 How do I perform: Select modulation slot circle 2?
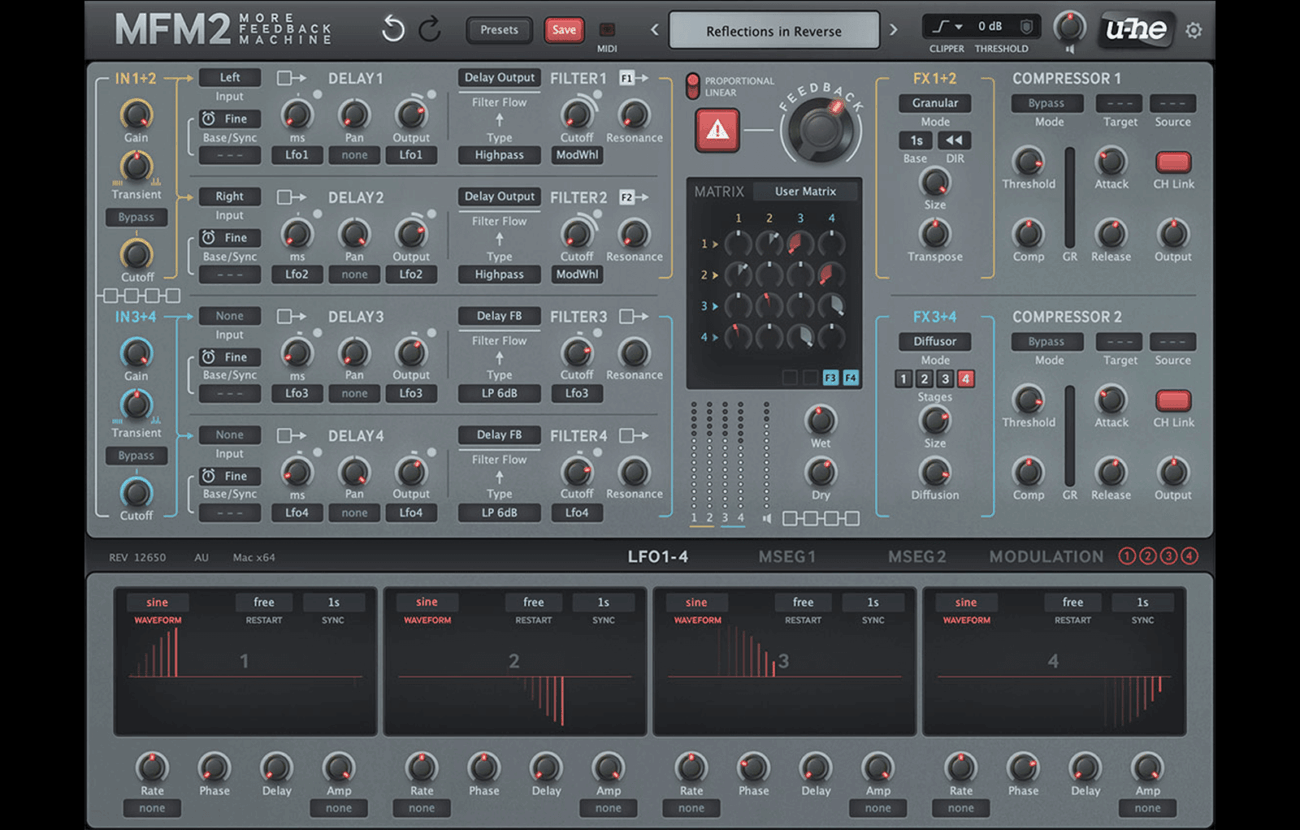(1148, 557)
